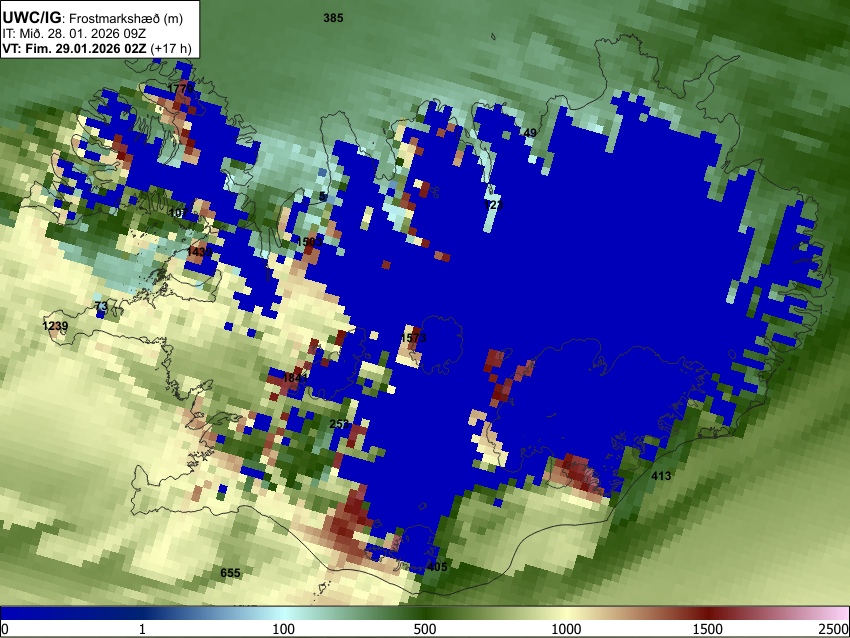Click the color scale label 500
Viewport: 850px width, 638px height.
click(x=425, y=629)
